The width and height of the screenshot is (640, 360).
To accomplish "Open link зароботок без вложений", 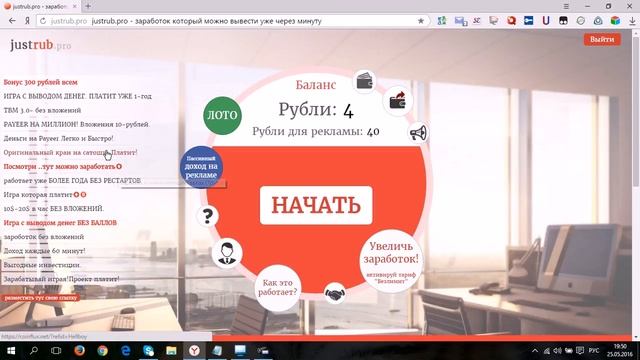I will tap(44, 237).
